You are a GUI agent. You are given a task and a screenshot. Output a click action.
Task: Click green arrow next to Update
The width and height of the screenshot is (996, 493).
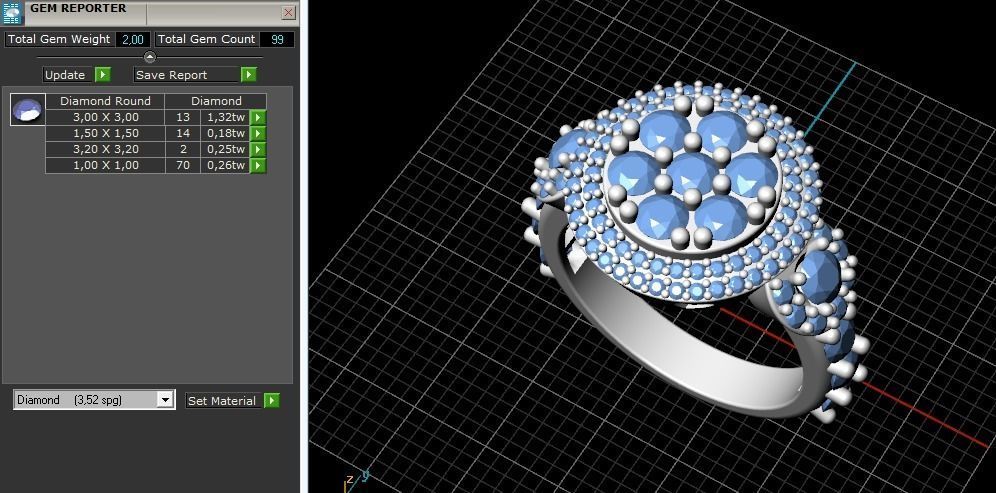[103, 75]
